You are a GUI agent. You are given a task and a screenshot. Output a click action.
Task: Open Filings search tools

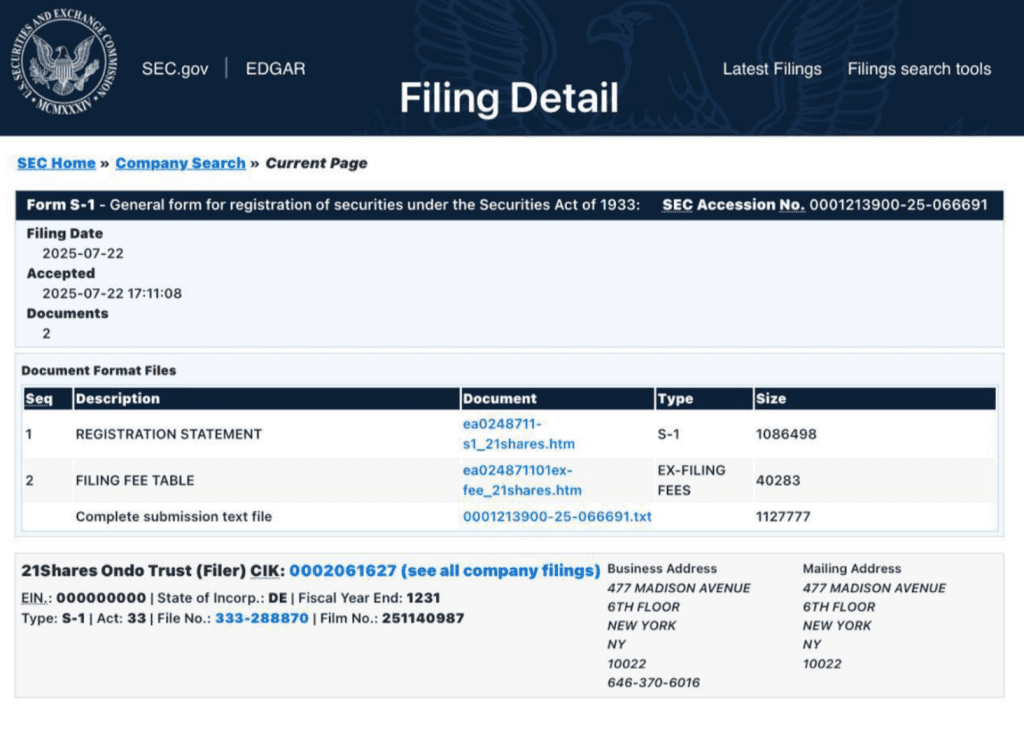(919, 69)
